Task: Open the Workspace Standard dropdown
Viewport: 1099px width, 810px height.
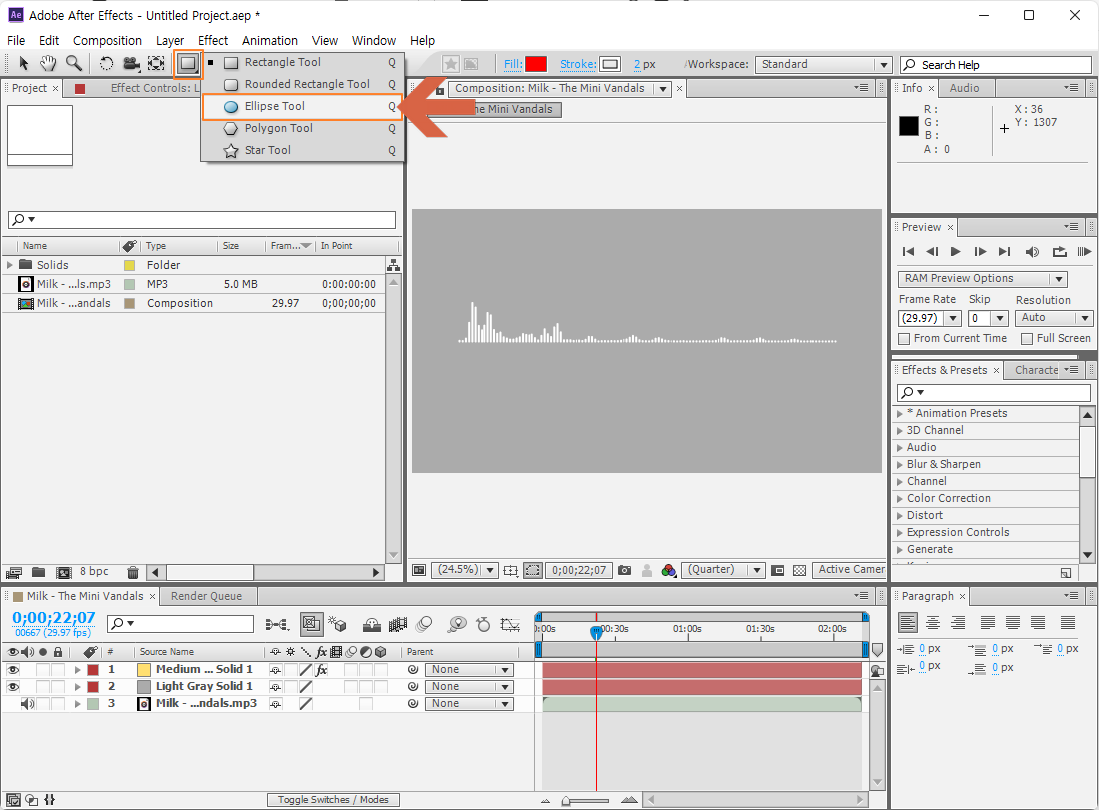Action: coord(823,64)
